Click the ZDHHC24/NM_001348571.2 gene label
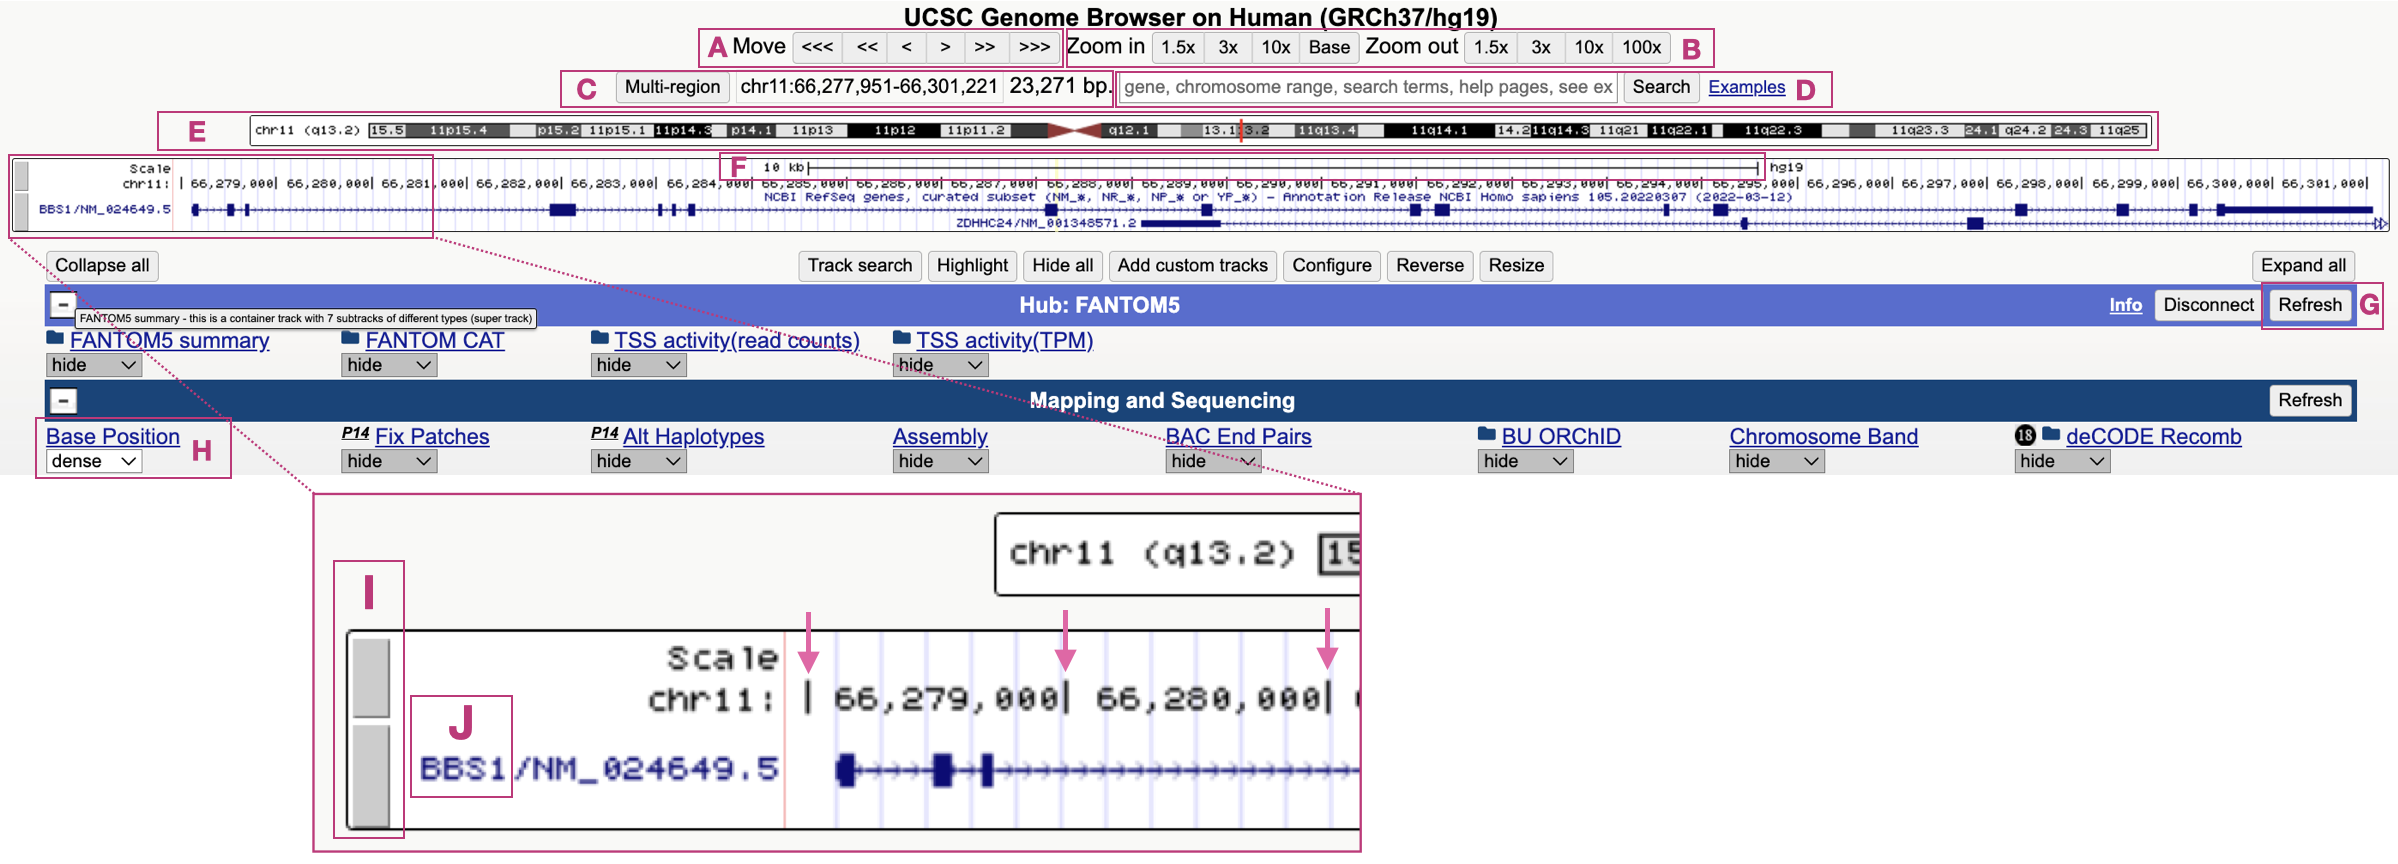Image resolution: width=2398 pixels, height=864 pixels. [1046, 223]
